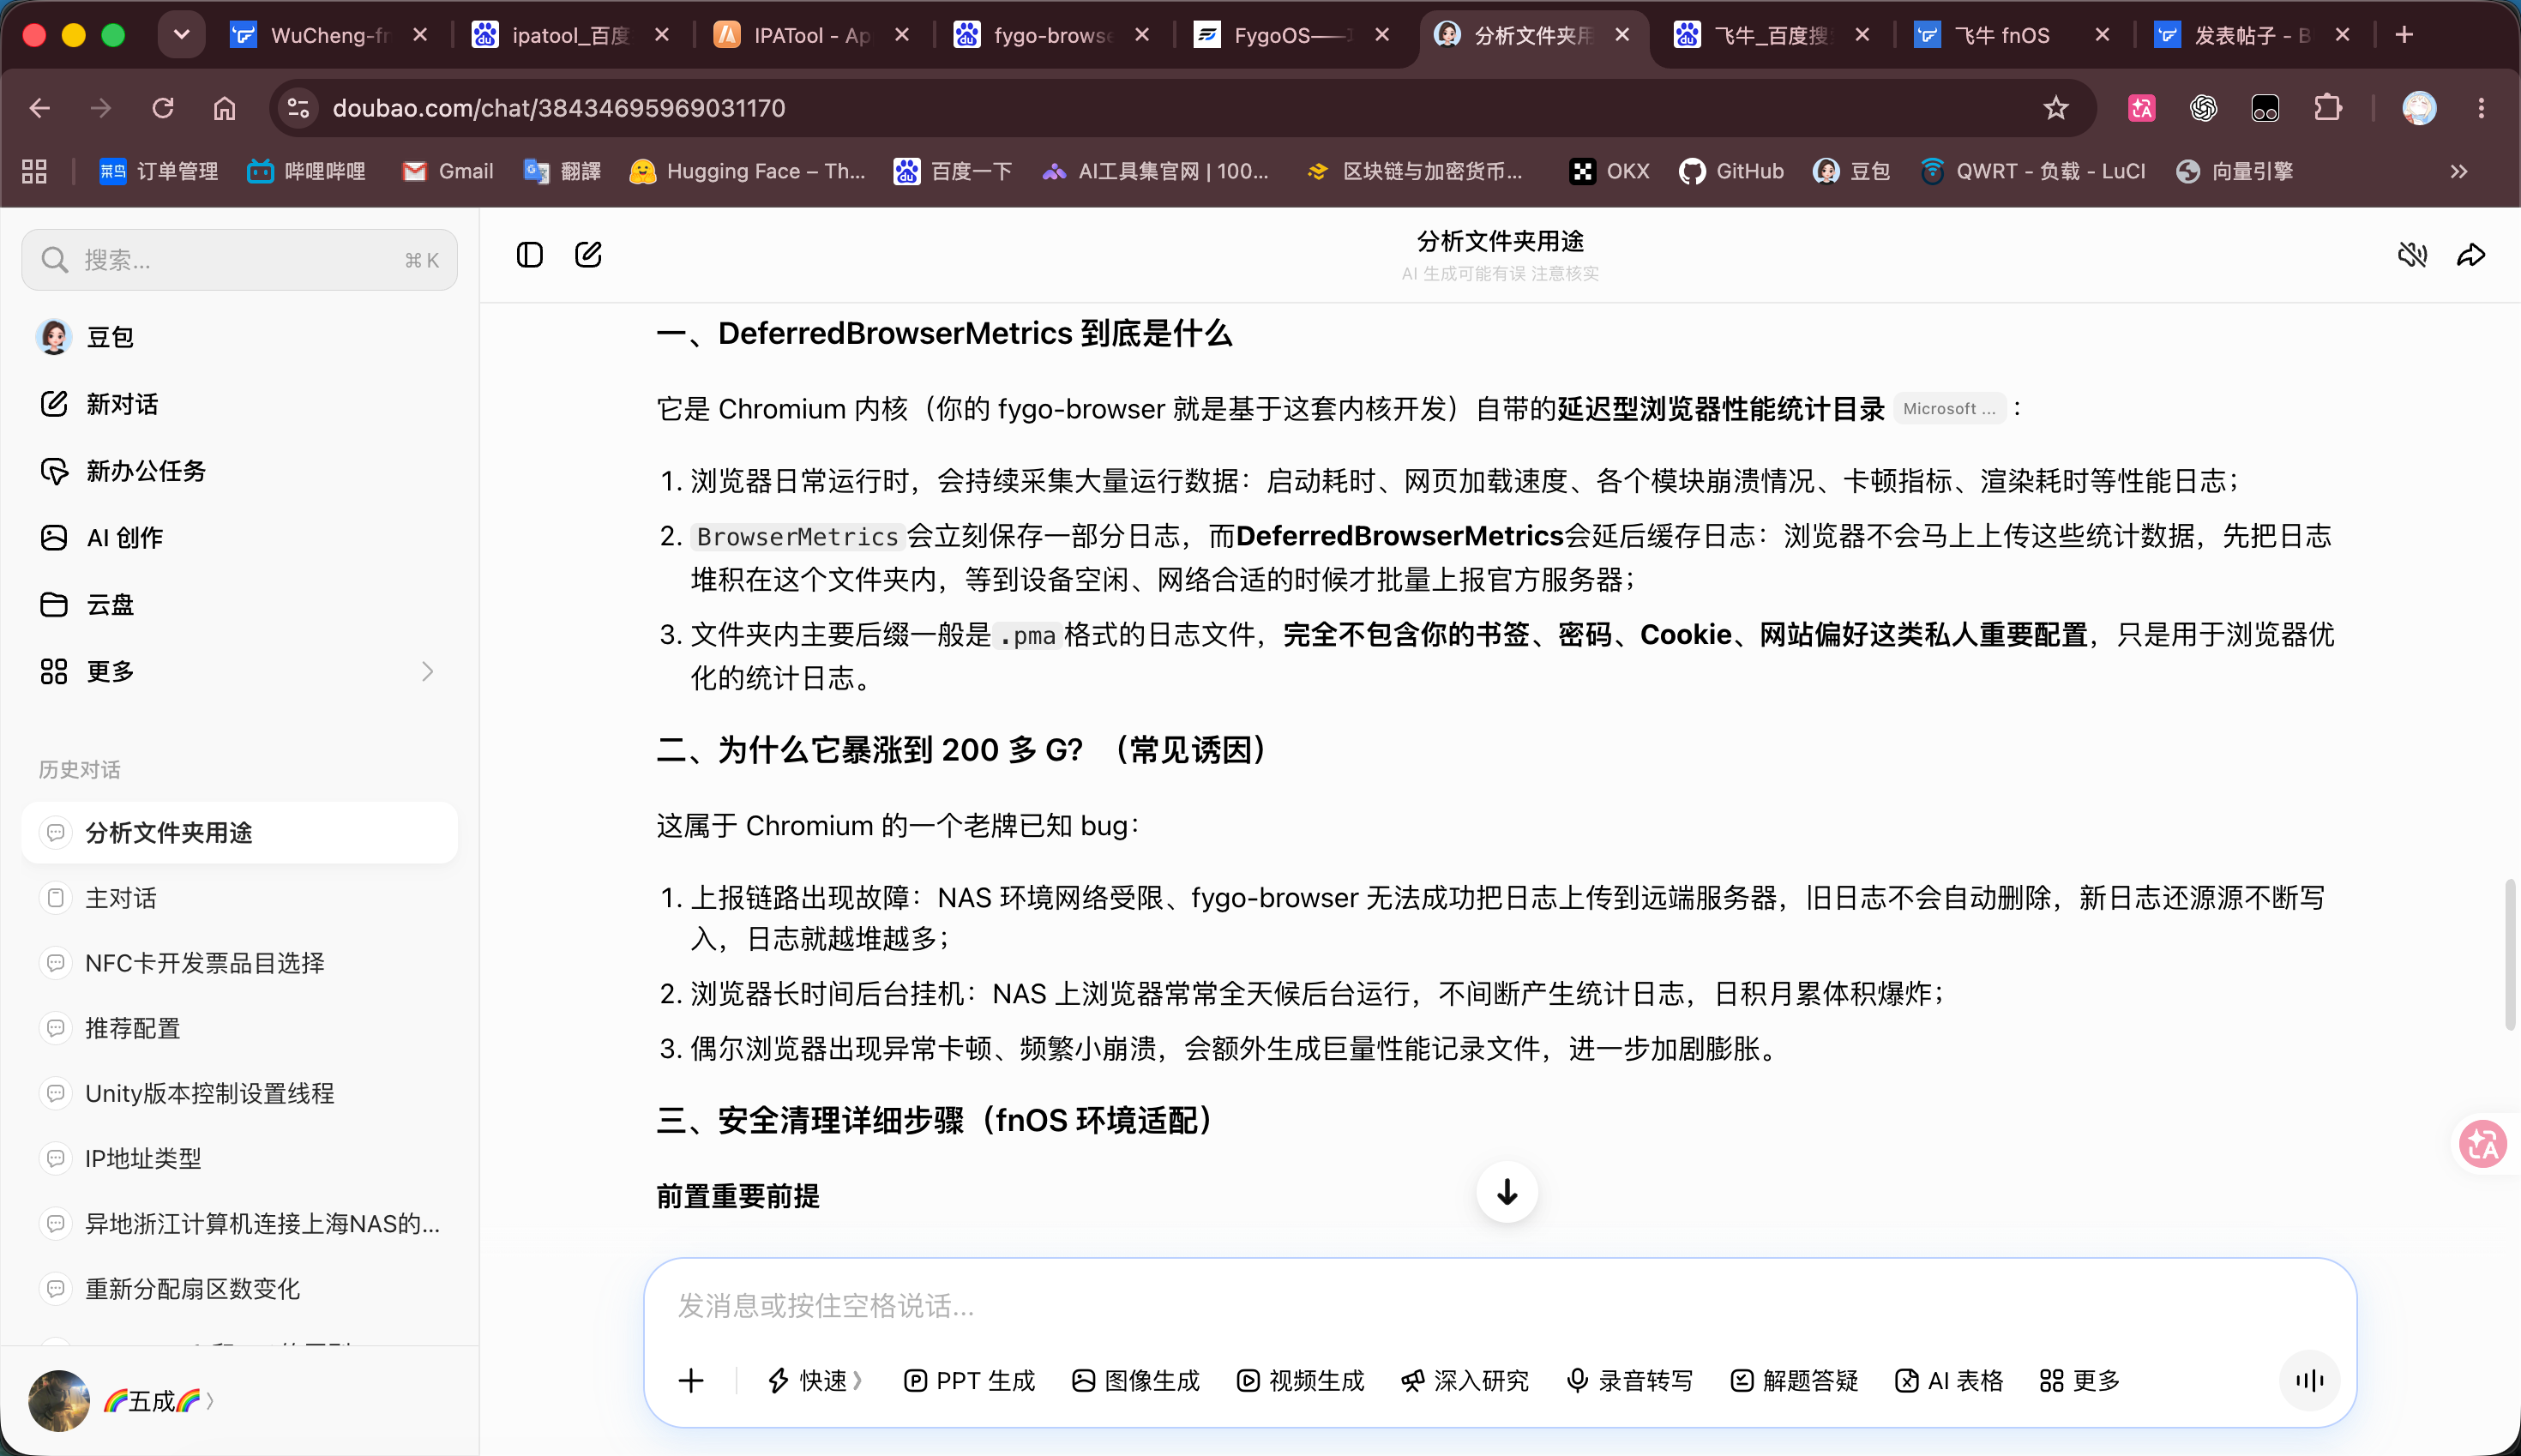2521x1456 pixels.
Task: Open the floating translate icon at the right edge
Action: point(2483,1144)
